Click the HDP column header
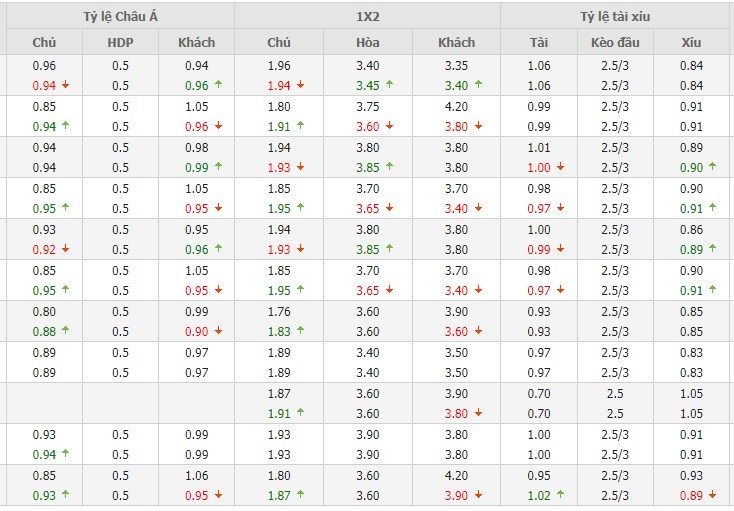The height and width of the screenshot is (511, 734). click(120, 42)
